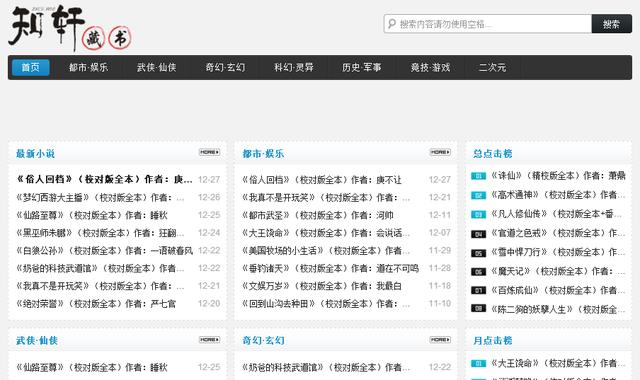This screenshot has height=380, width=640.
Task: Click rank 02 badge beside 《高术通神》
Action: point(478,196)
